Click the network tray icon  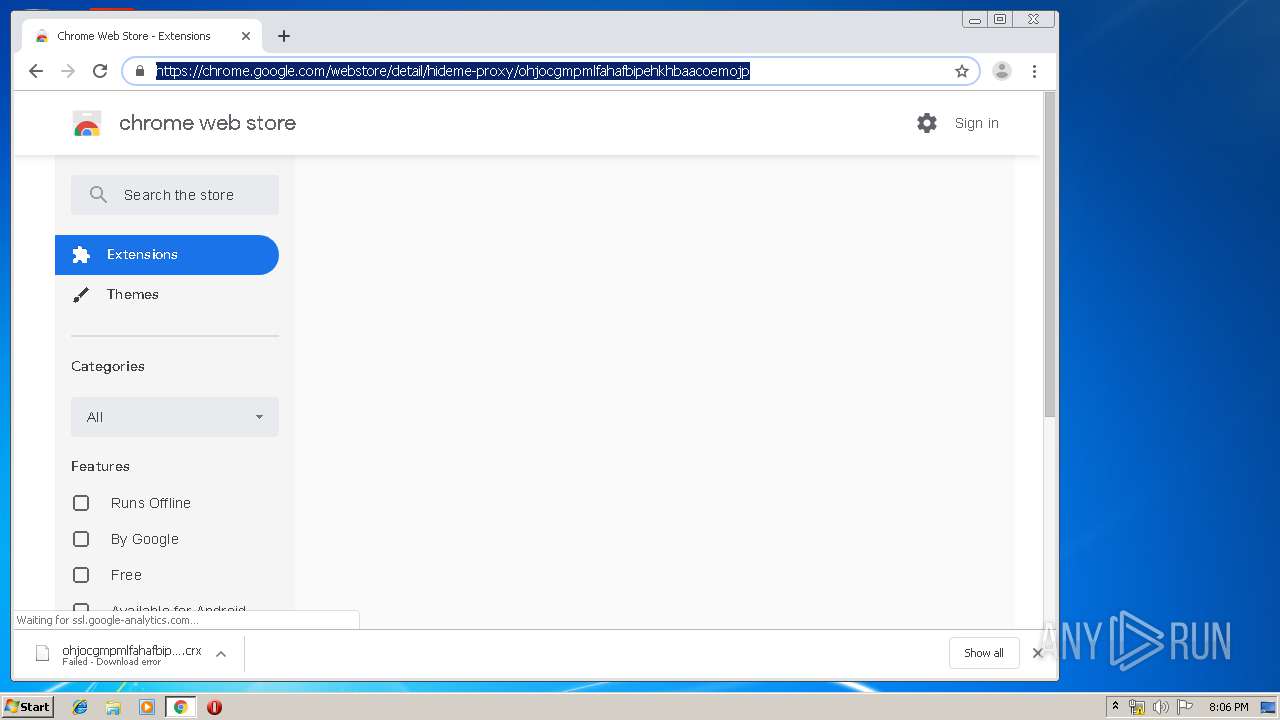coord(1137,707)
